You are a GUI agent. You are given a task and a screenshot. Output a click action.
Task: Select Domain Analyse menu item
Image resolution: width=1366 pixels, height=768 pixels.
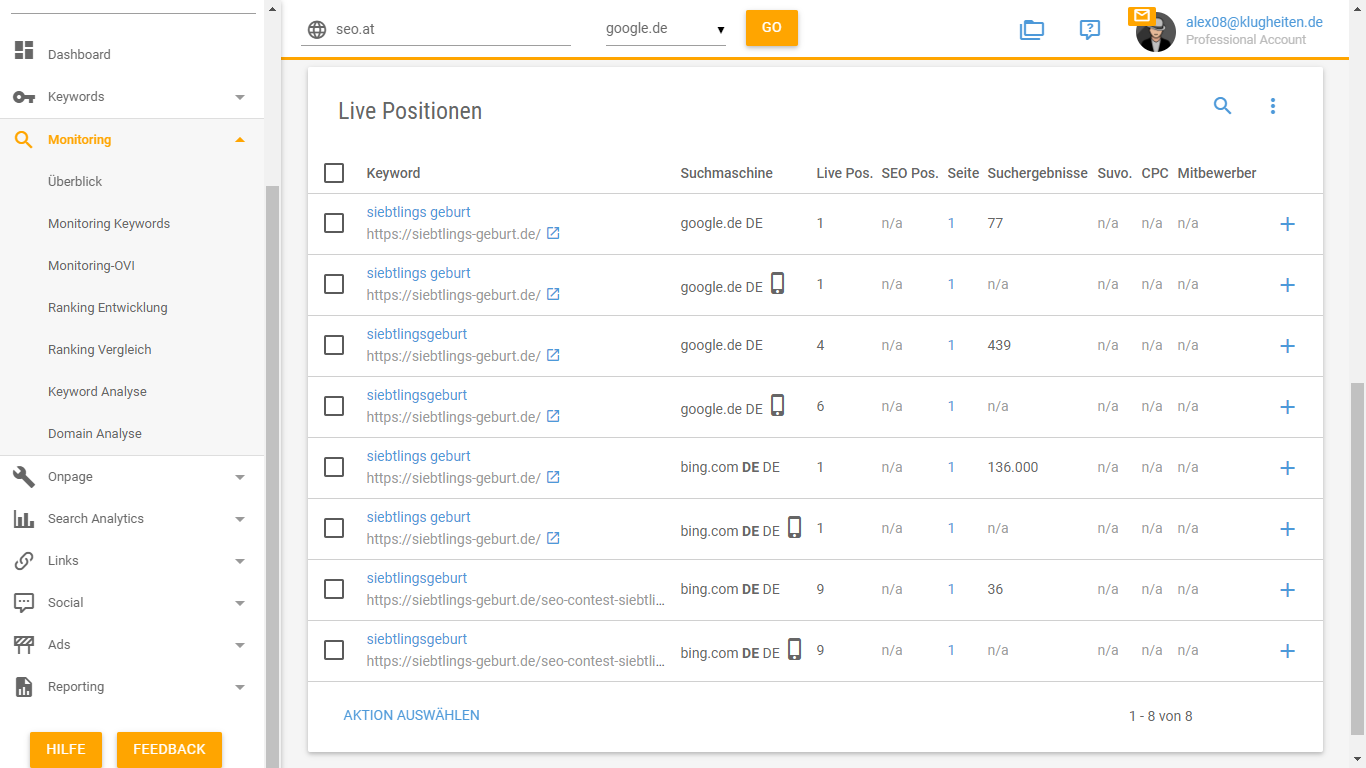pos(95,434)
